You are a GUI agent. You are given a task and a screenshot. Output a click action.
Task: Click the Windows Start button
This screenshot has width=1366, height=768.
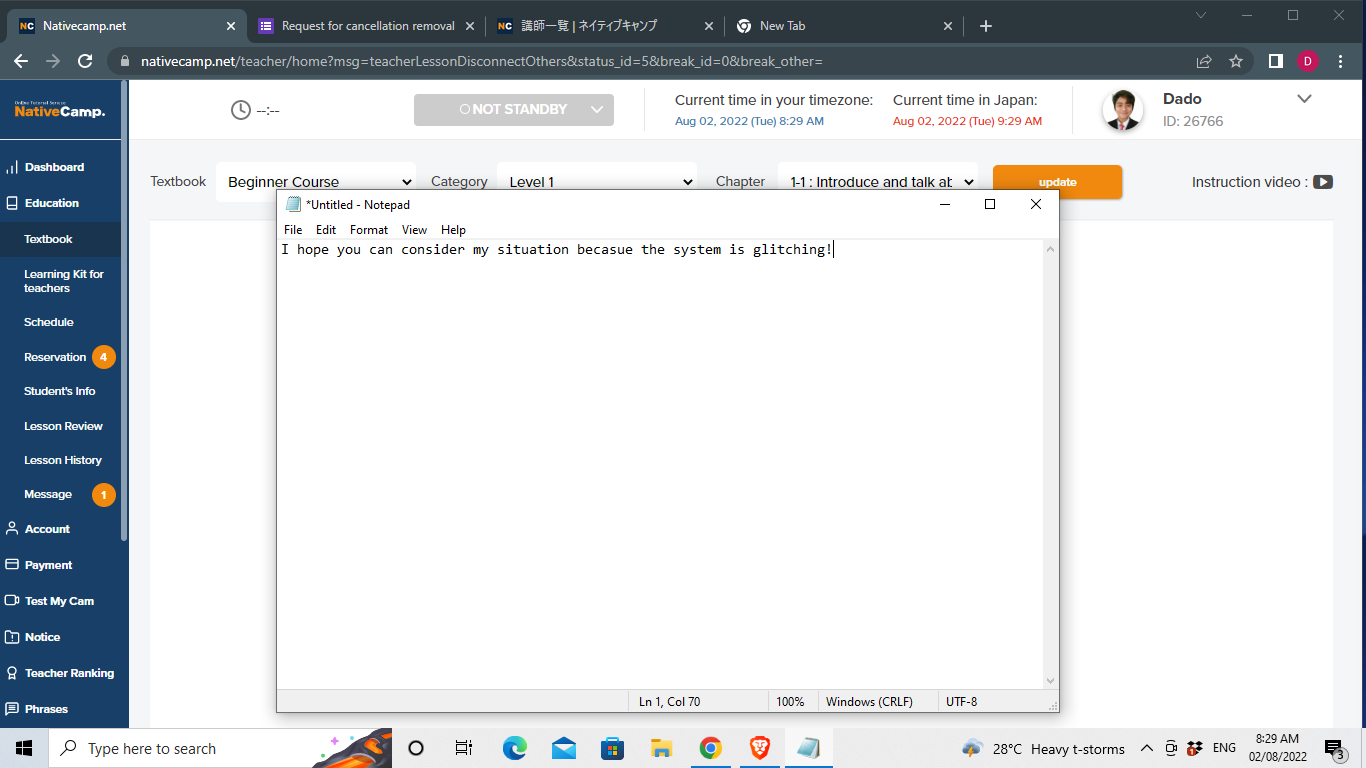click(24, 748)
